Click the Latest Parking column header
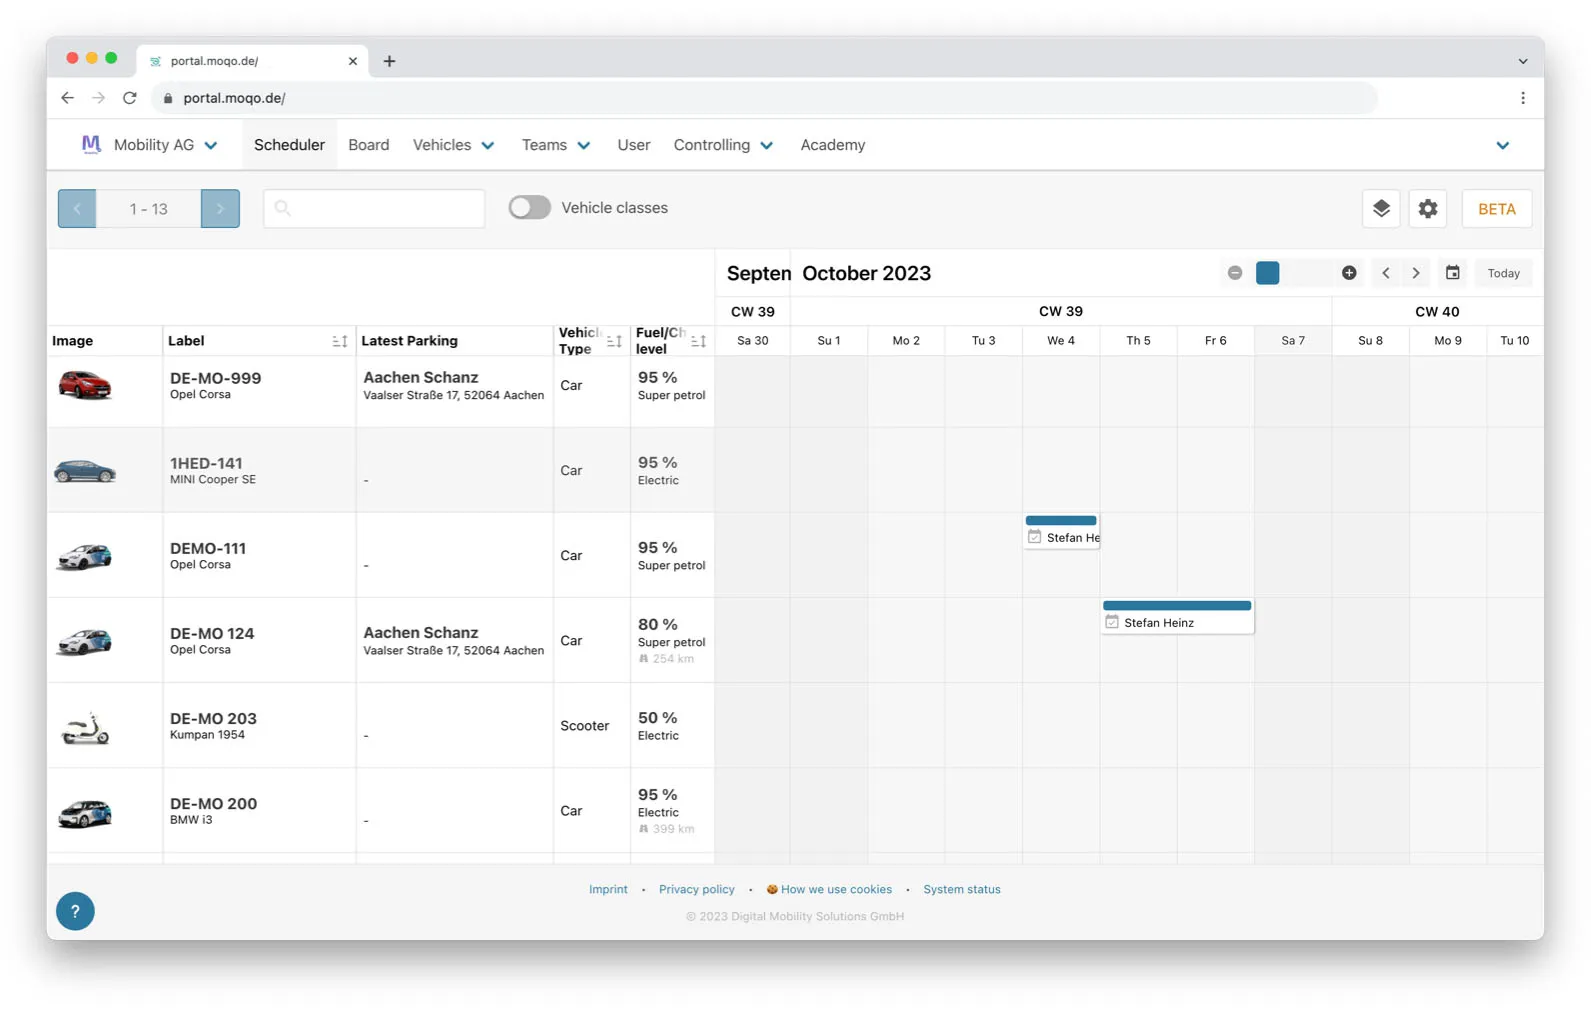Viewport: 1591px width, 1012px height. 409,341
